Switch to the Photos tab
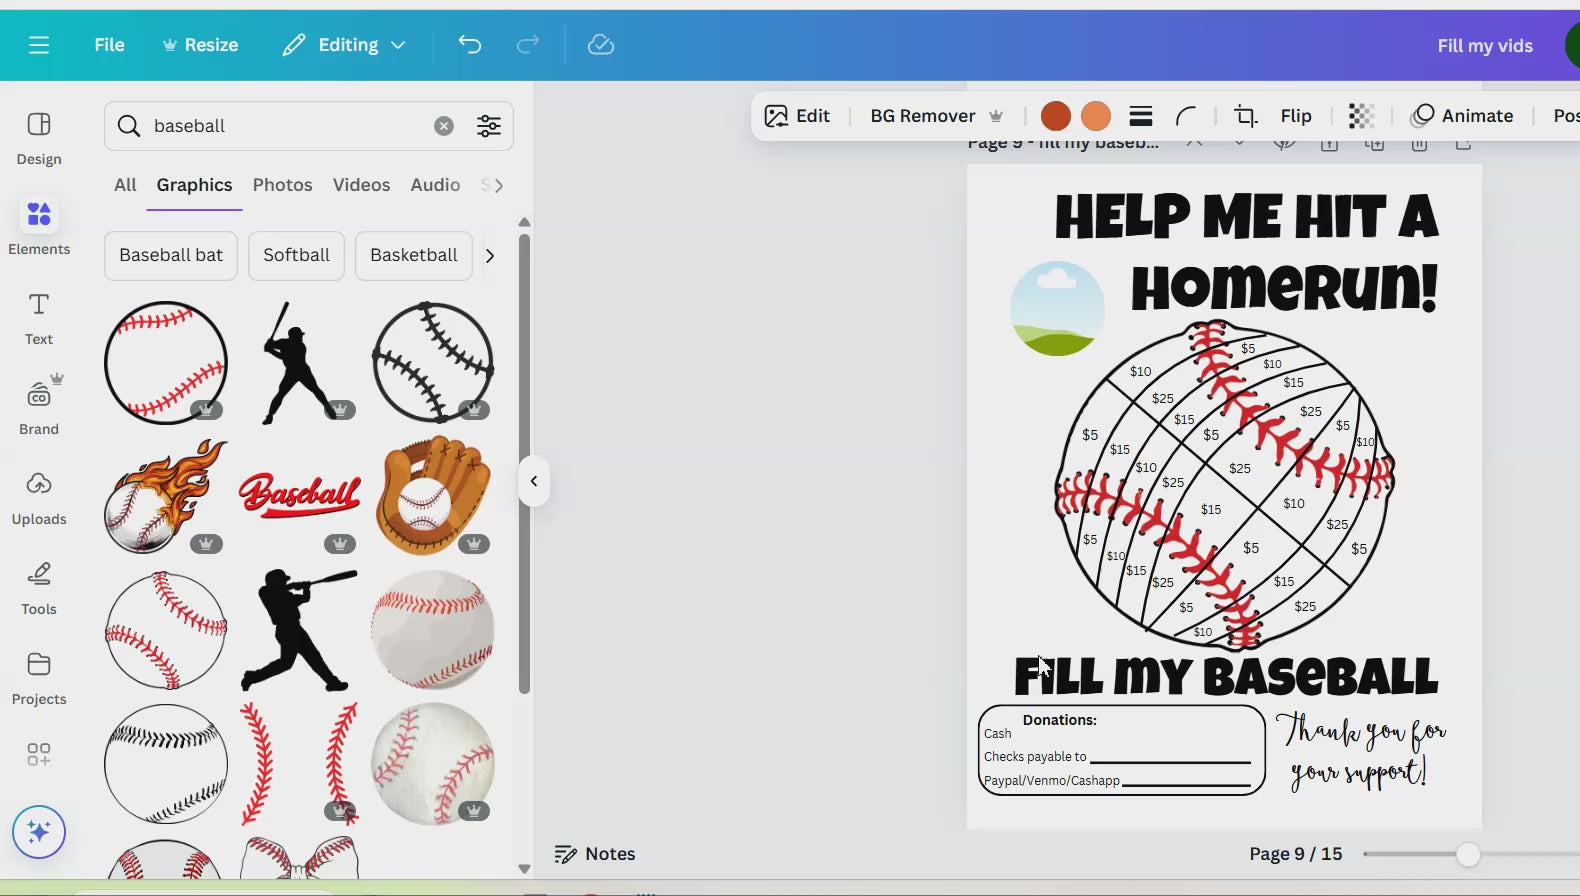Screen dimensions: 1580x896 (x=282, y=185)
